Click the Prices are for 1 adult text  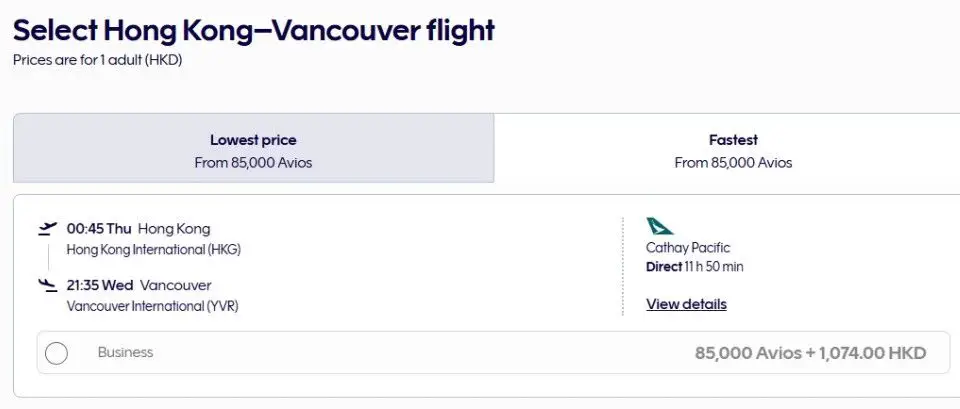pos(98,60)
